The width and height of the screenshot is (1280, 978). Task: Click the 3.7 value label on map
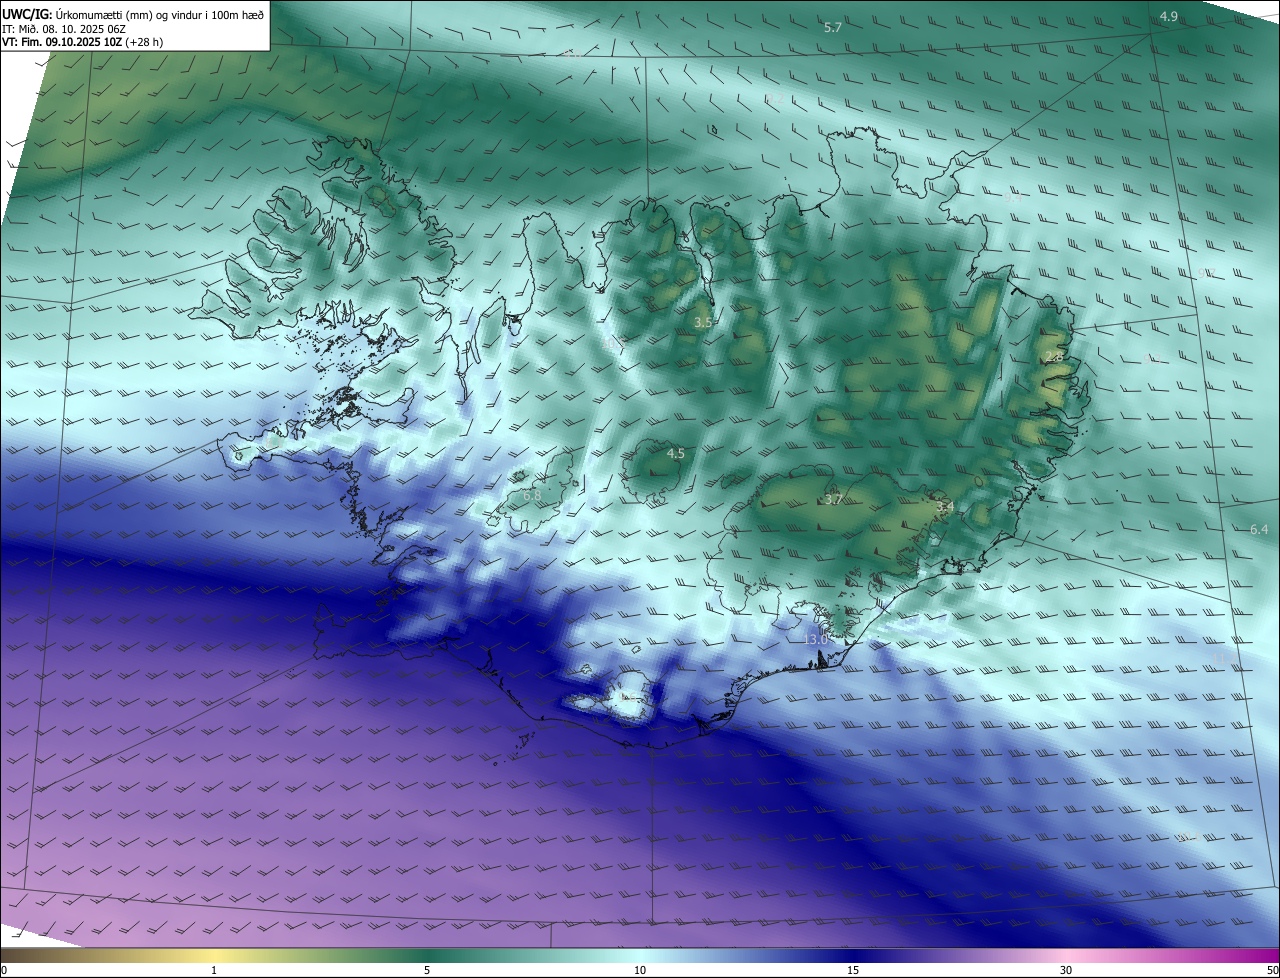(x=834, y=500)
